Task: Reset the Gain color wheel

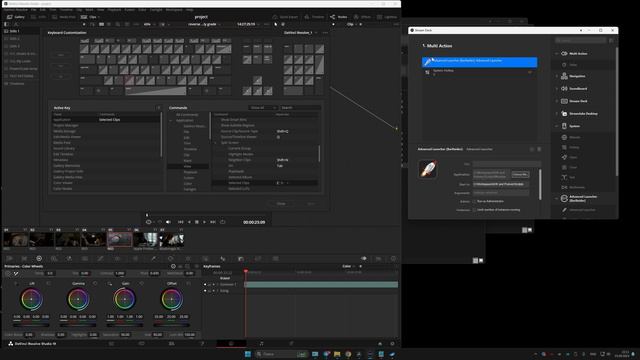Action: point(142,283)
